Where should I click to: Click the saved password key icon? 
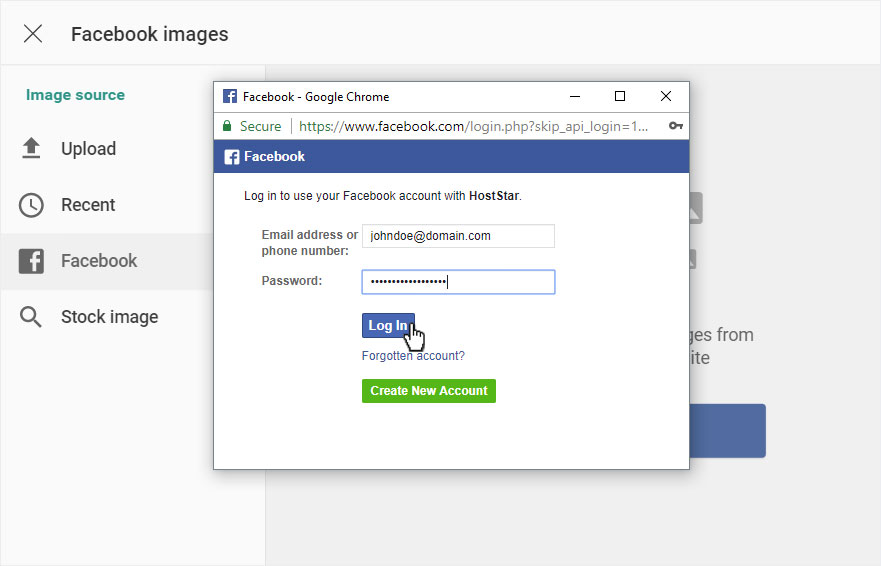click(675, 125)
